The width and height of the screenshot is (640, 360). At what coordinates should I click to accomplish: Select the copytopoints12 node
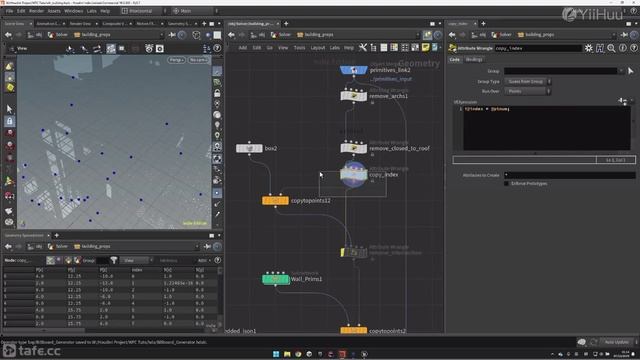tap(275, 200)
